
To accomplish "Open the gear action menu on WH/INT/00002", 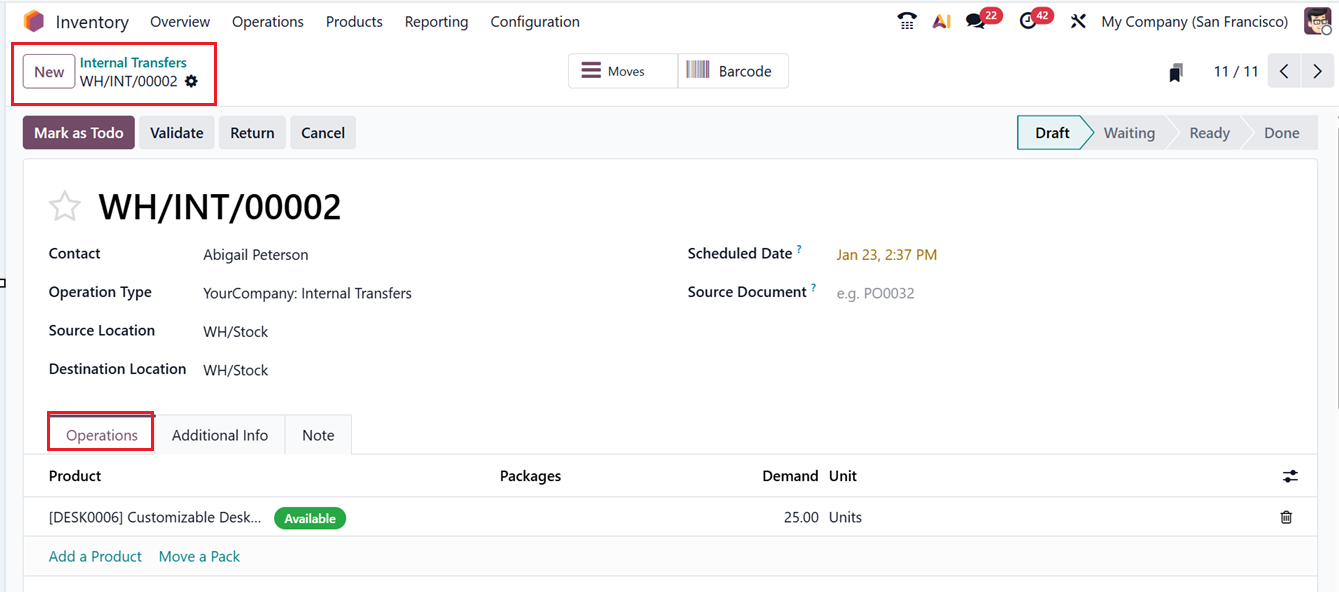I will click(190, 82).
